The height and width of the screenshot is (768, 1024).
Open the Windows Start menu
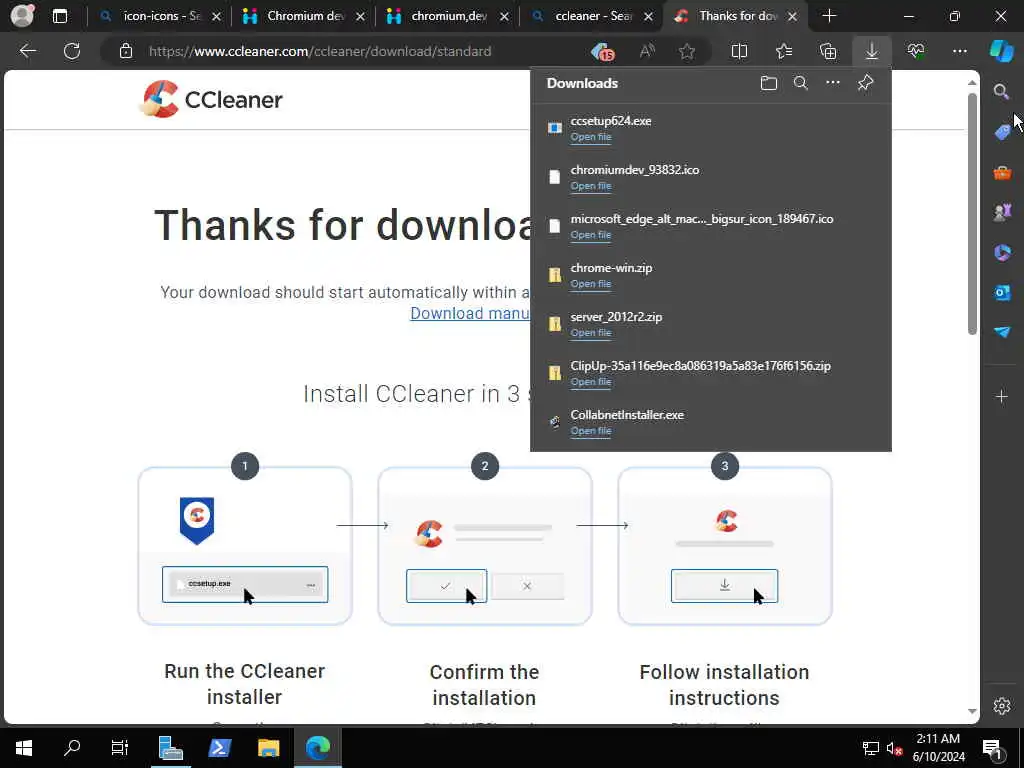24,748
